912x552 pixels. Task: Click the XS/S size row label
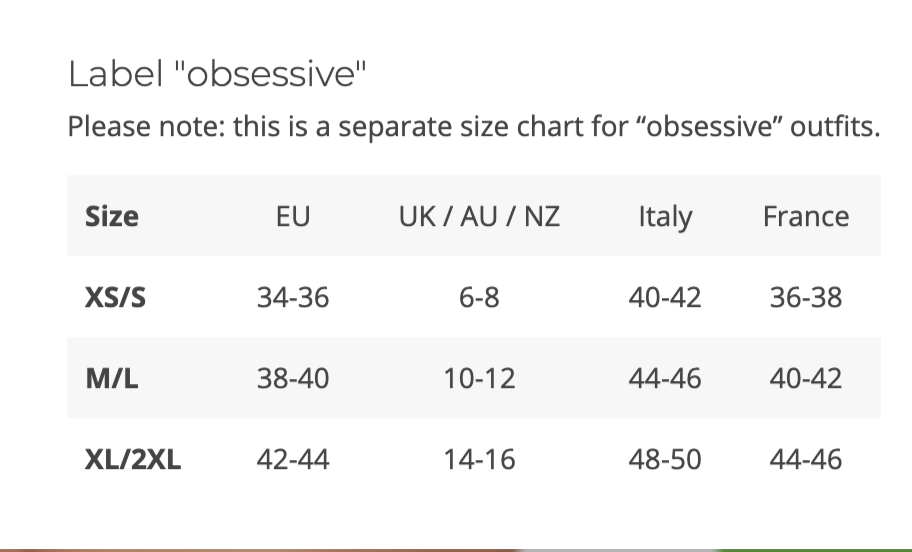[115, 297]
